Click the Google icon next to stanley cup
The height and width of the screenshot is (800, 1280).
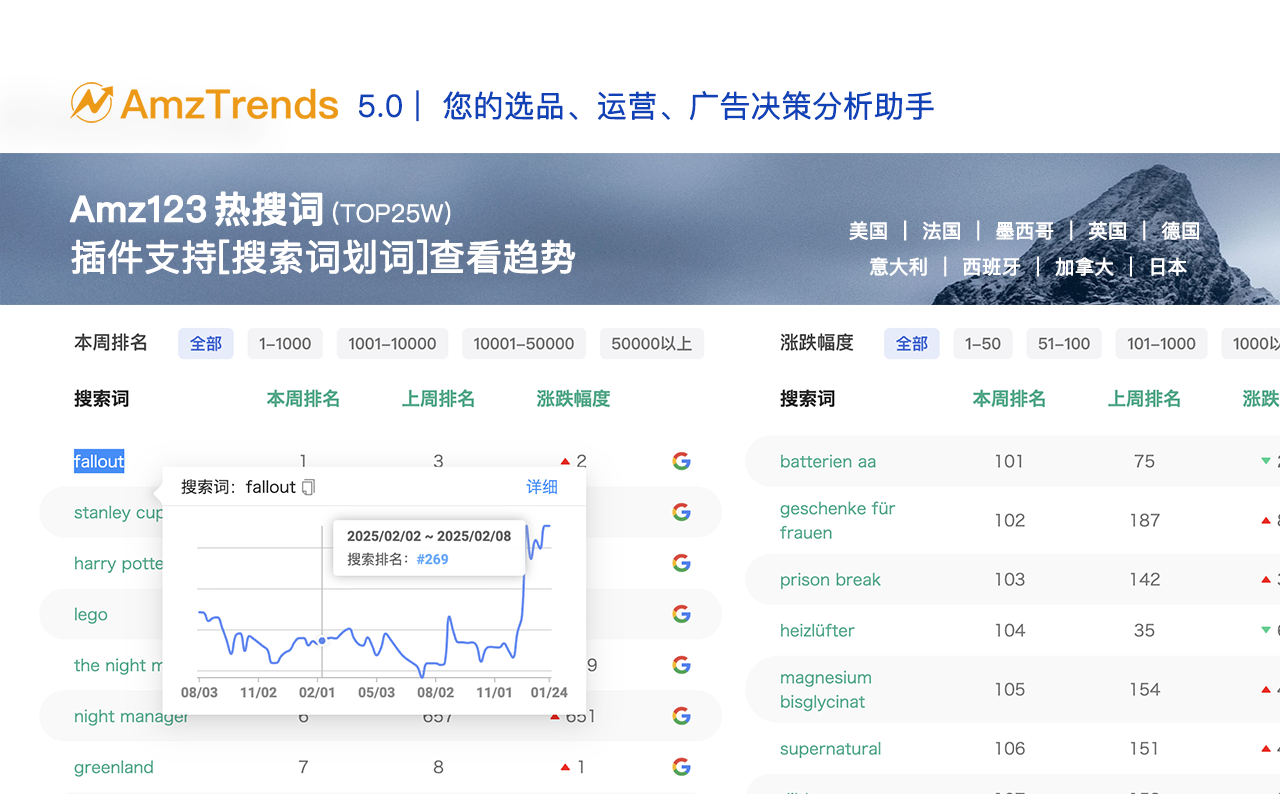[x=681, y=512]
